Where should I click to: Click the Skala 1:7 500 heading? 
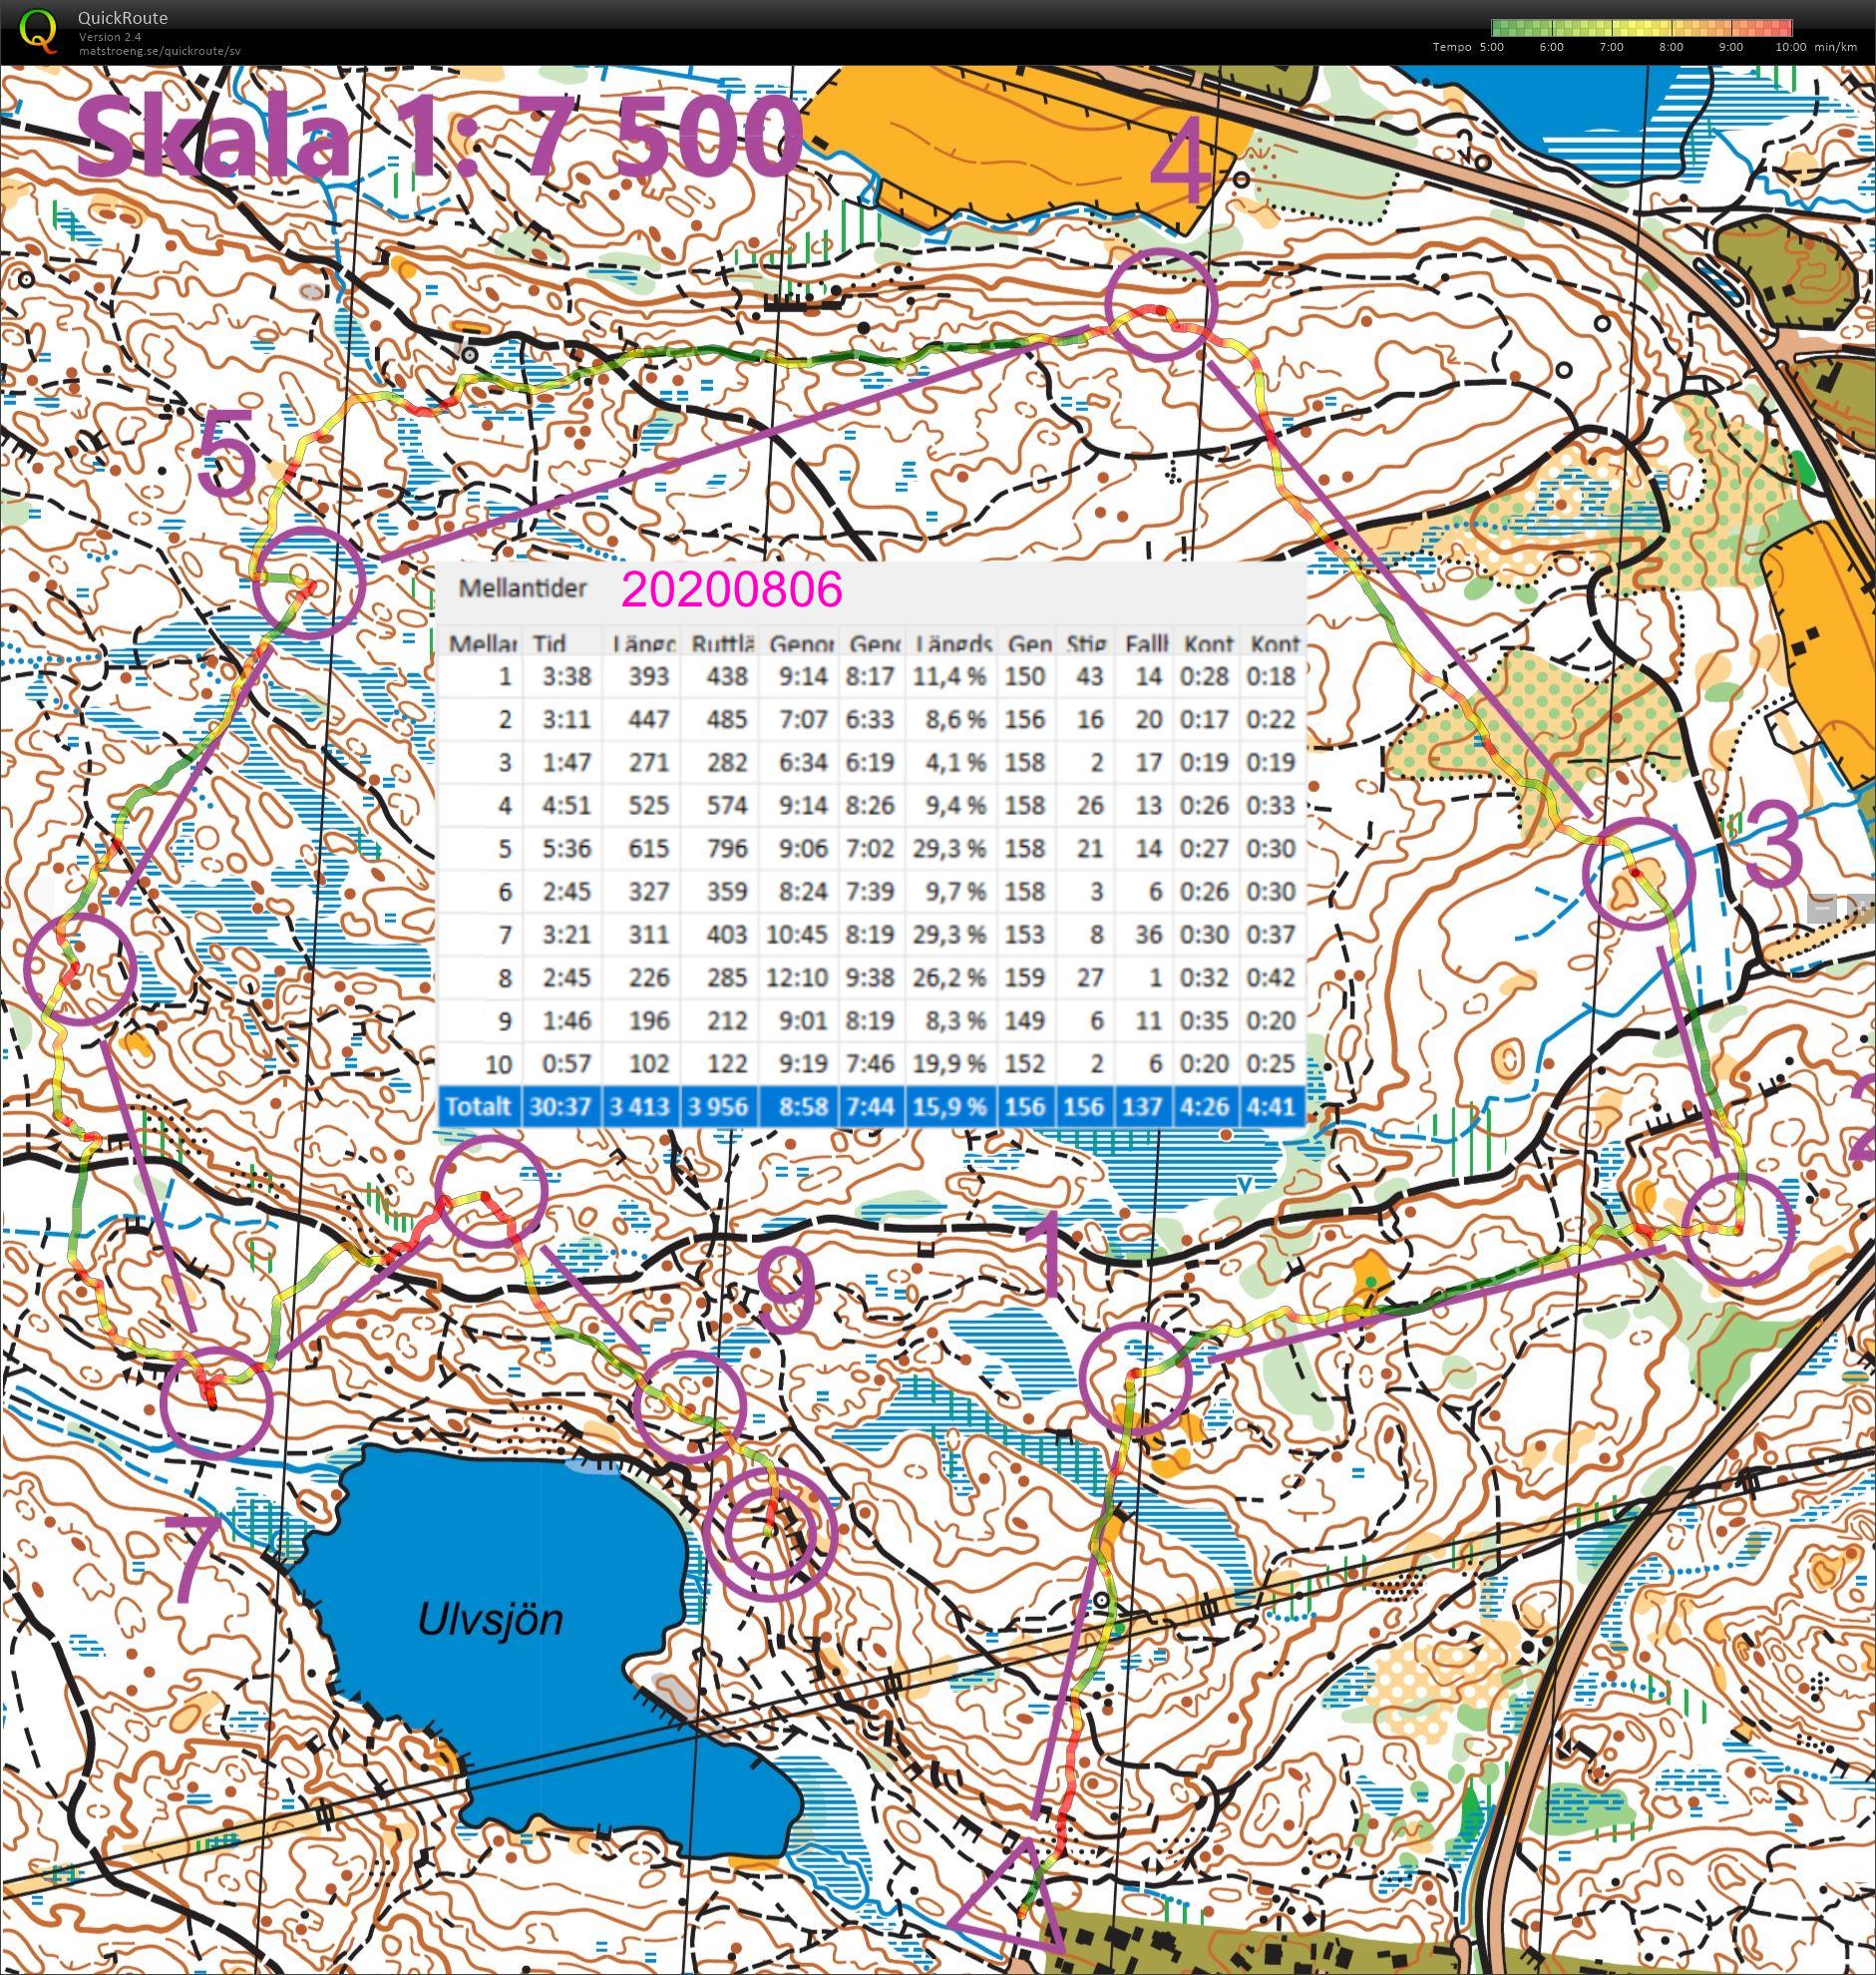click(x=440, y=140)
